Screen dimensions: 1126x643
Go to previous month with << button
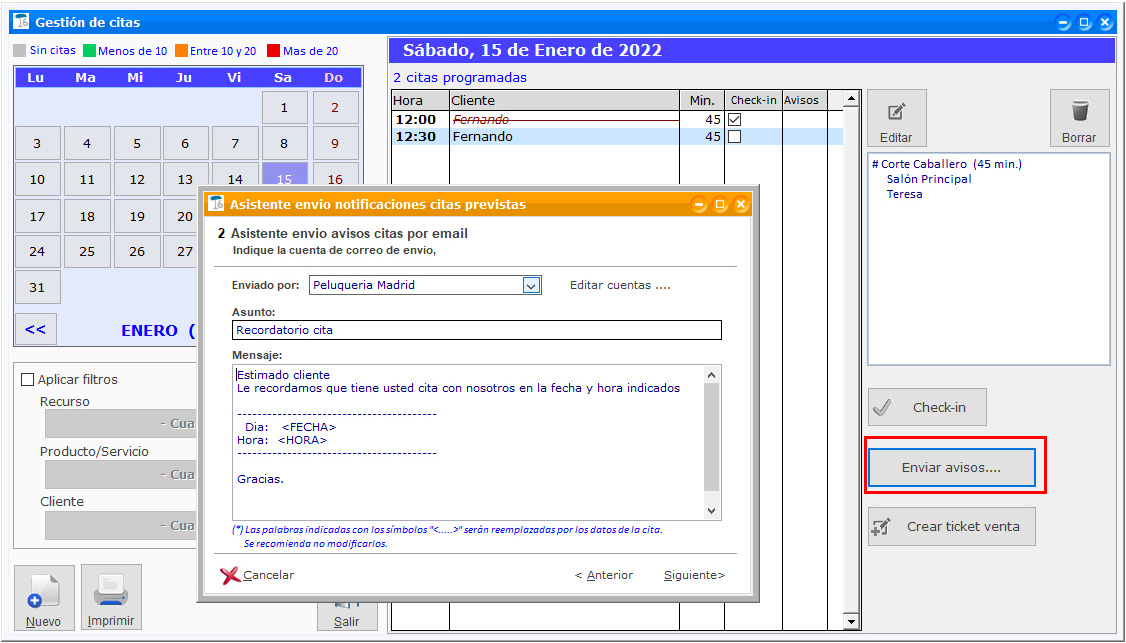[x=35, y=330]
